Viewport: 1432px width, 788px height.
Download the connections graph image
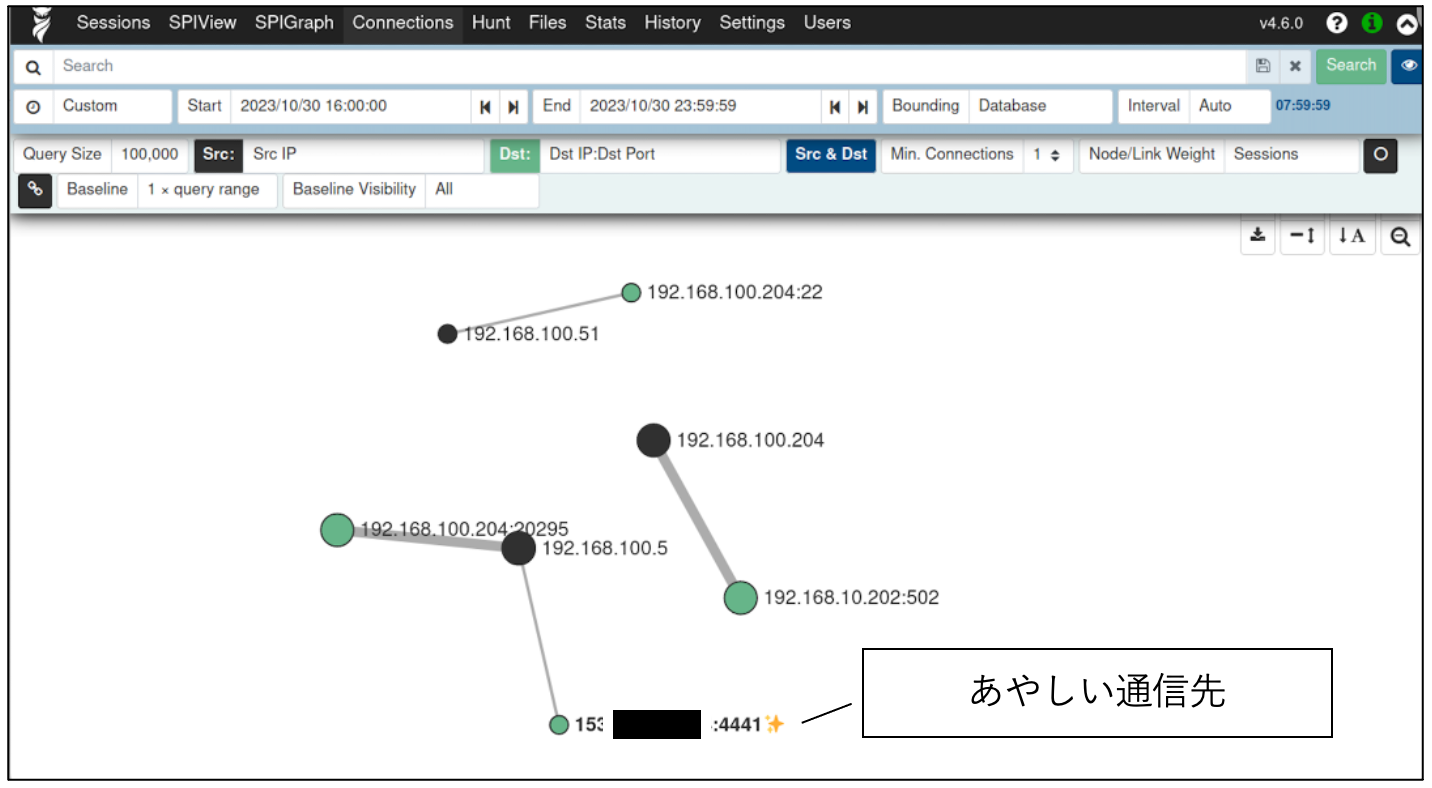(x=1258, y=236)
